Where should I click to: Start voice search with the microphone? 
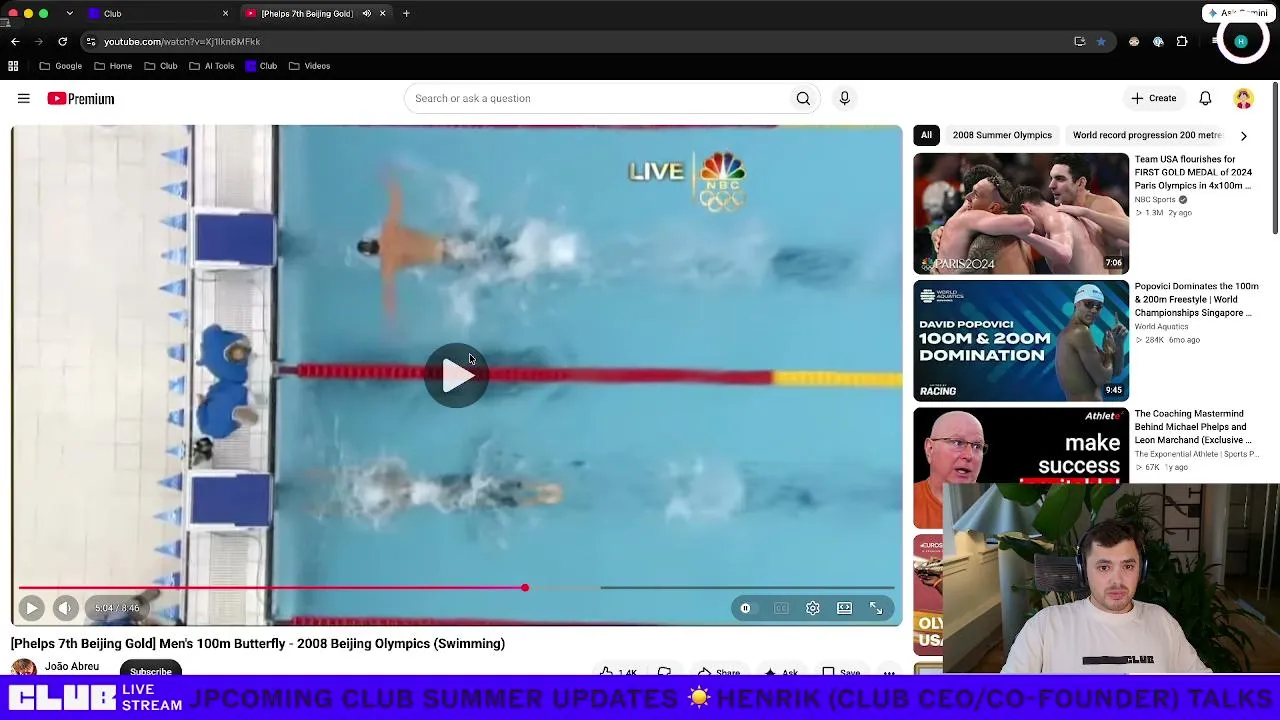tap(844, 98)
